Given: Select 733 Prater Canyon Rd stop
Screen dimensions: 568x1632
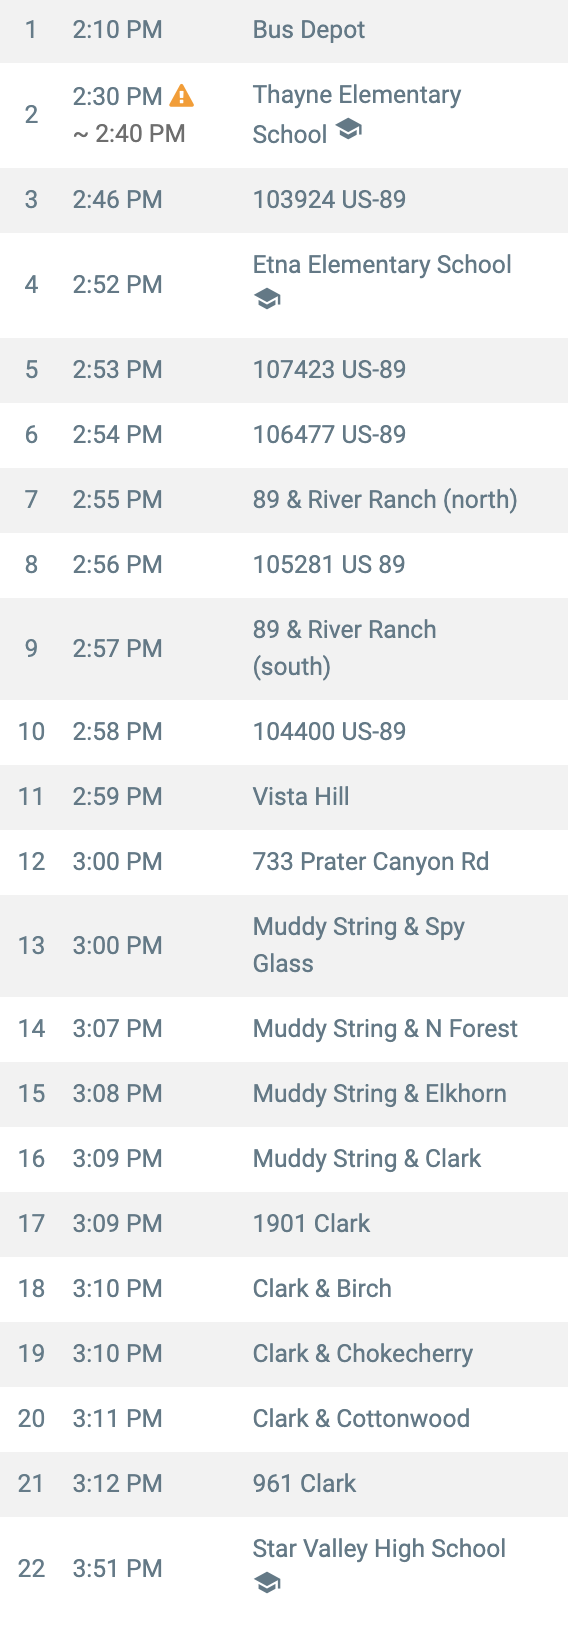Looking at the screenshot, I should (x=284, y=862).
